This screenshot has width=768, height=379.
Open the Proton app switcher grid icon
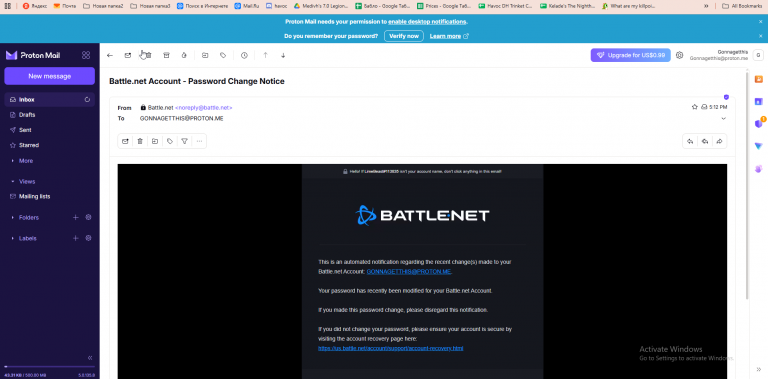(86, 55)
